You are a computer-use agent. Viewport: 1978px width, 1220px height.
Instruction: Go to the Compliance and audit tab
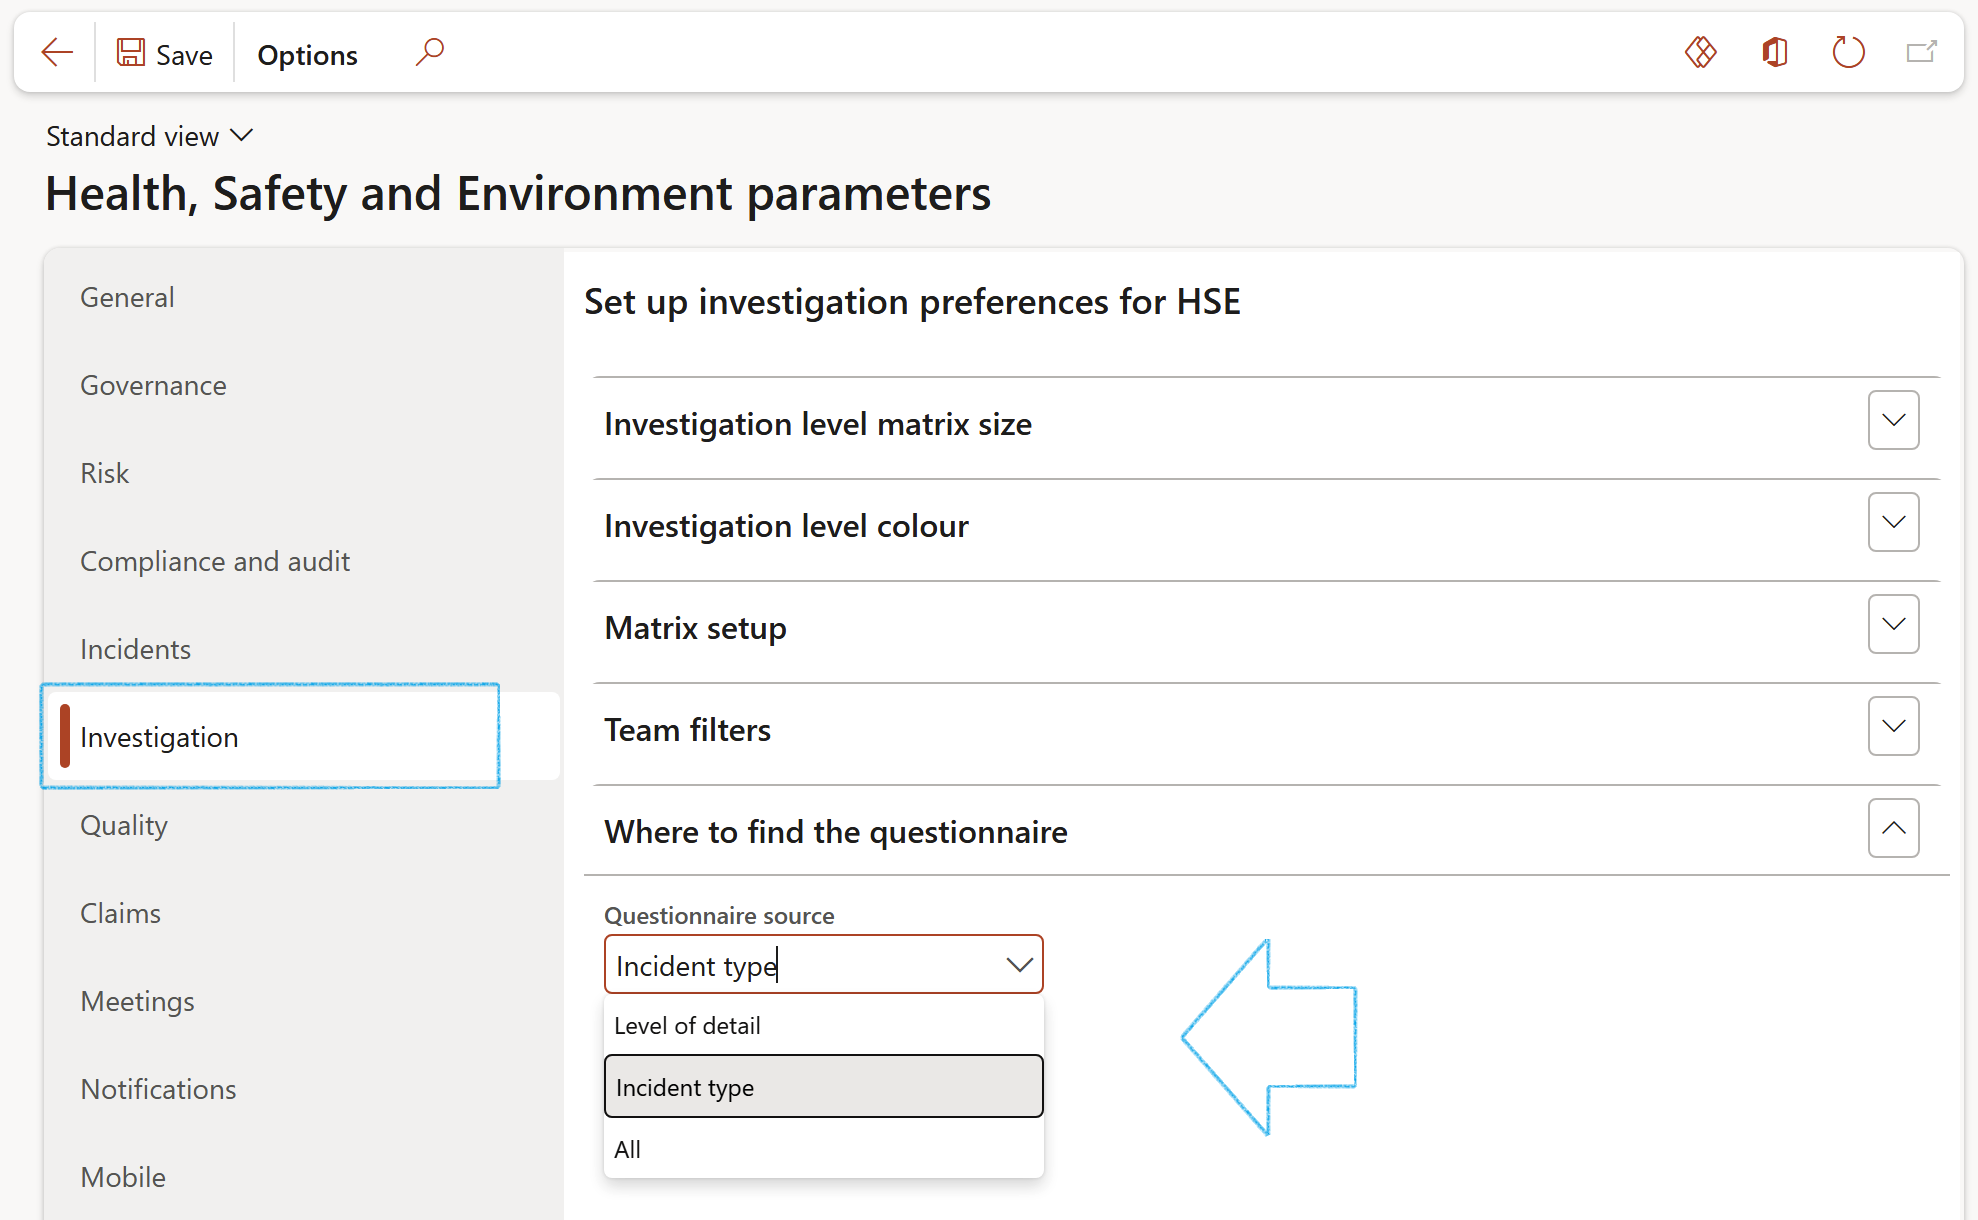215,562
